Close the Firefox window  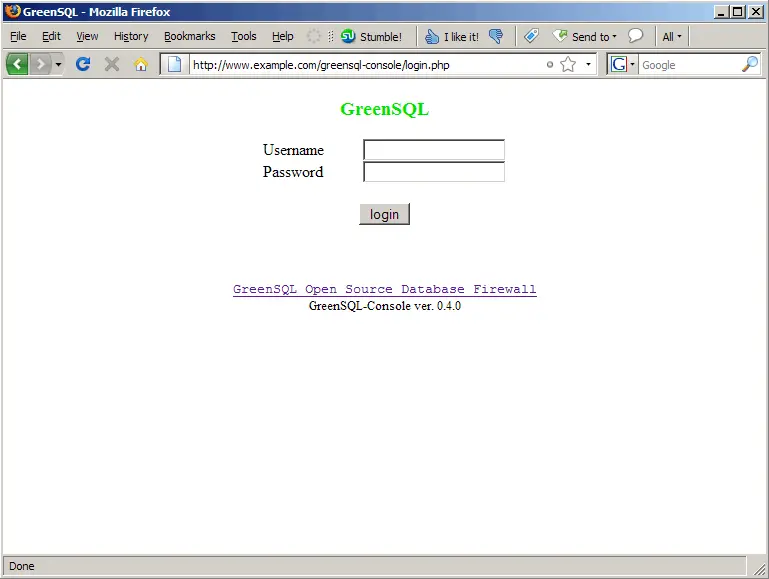point(756,11)
